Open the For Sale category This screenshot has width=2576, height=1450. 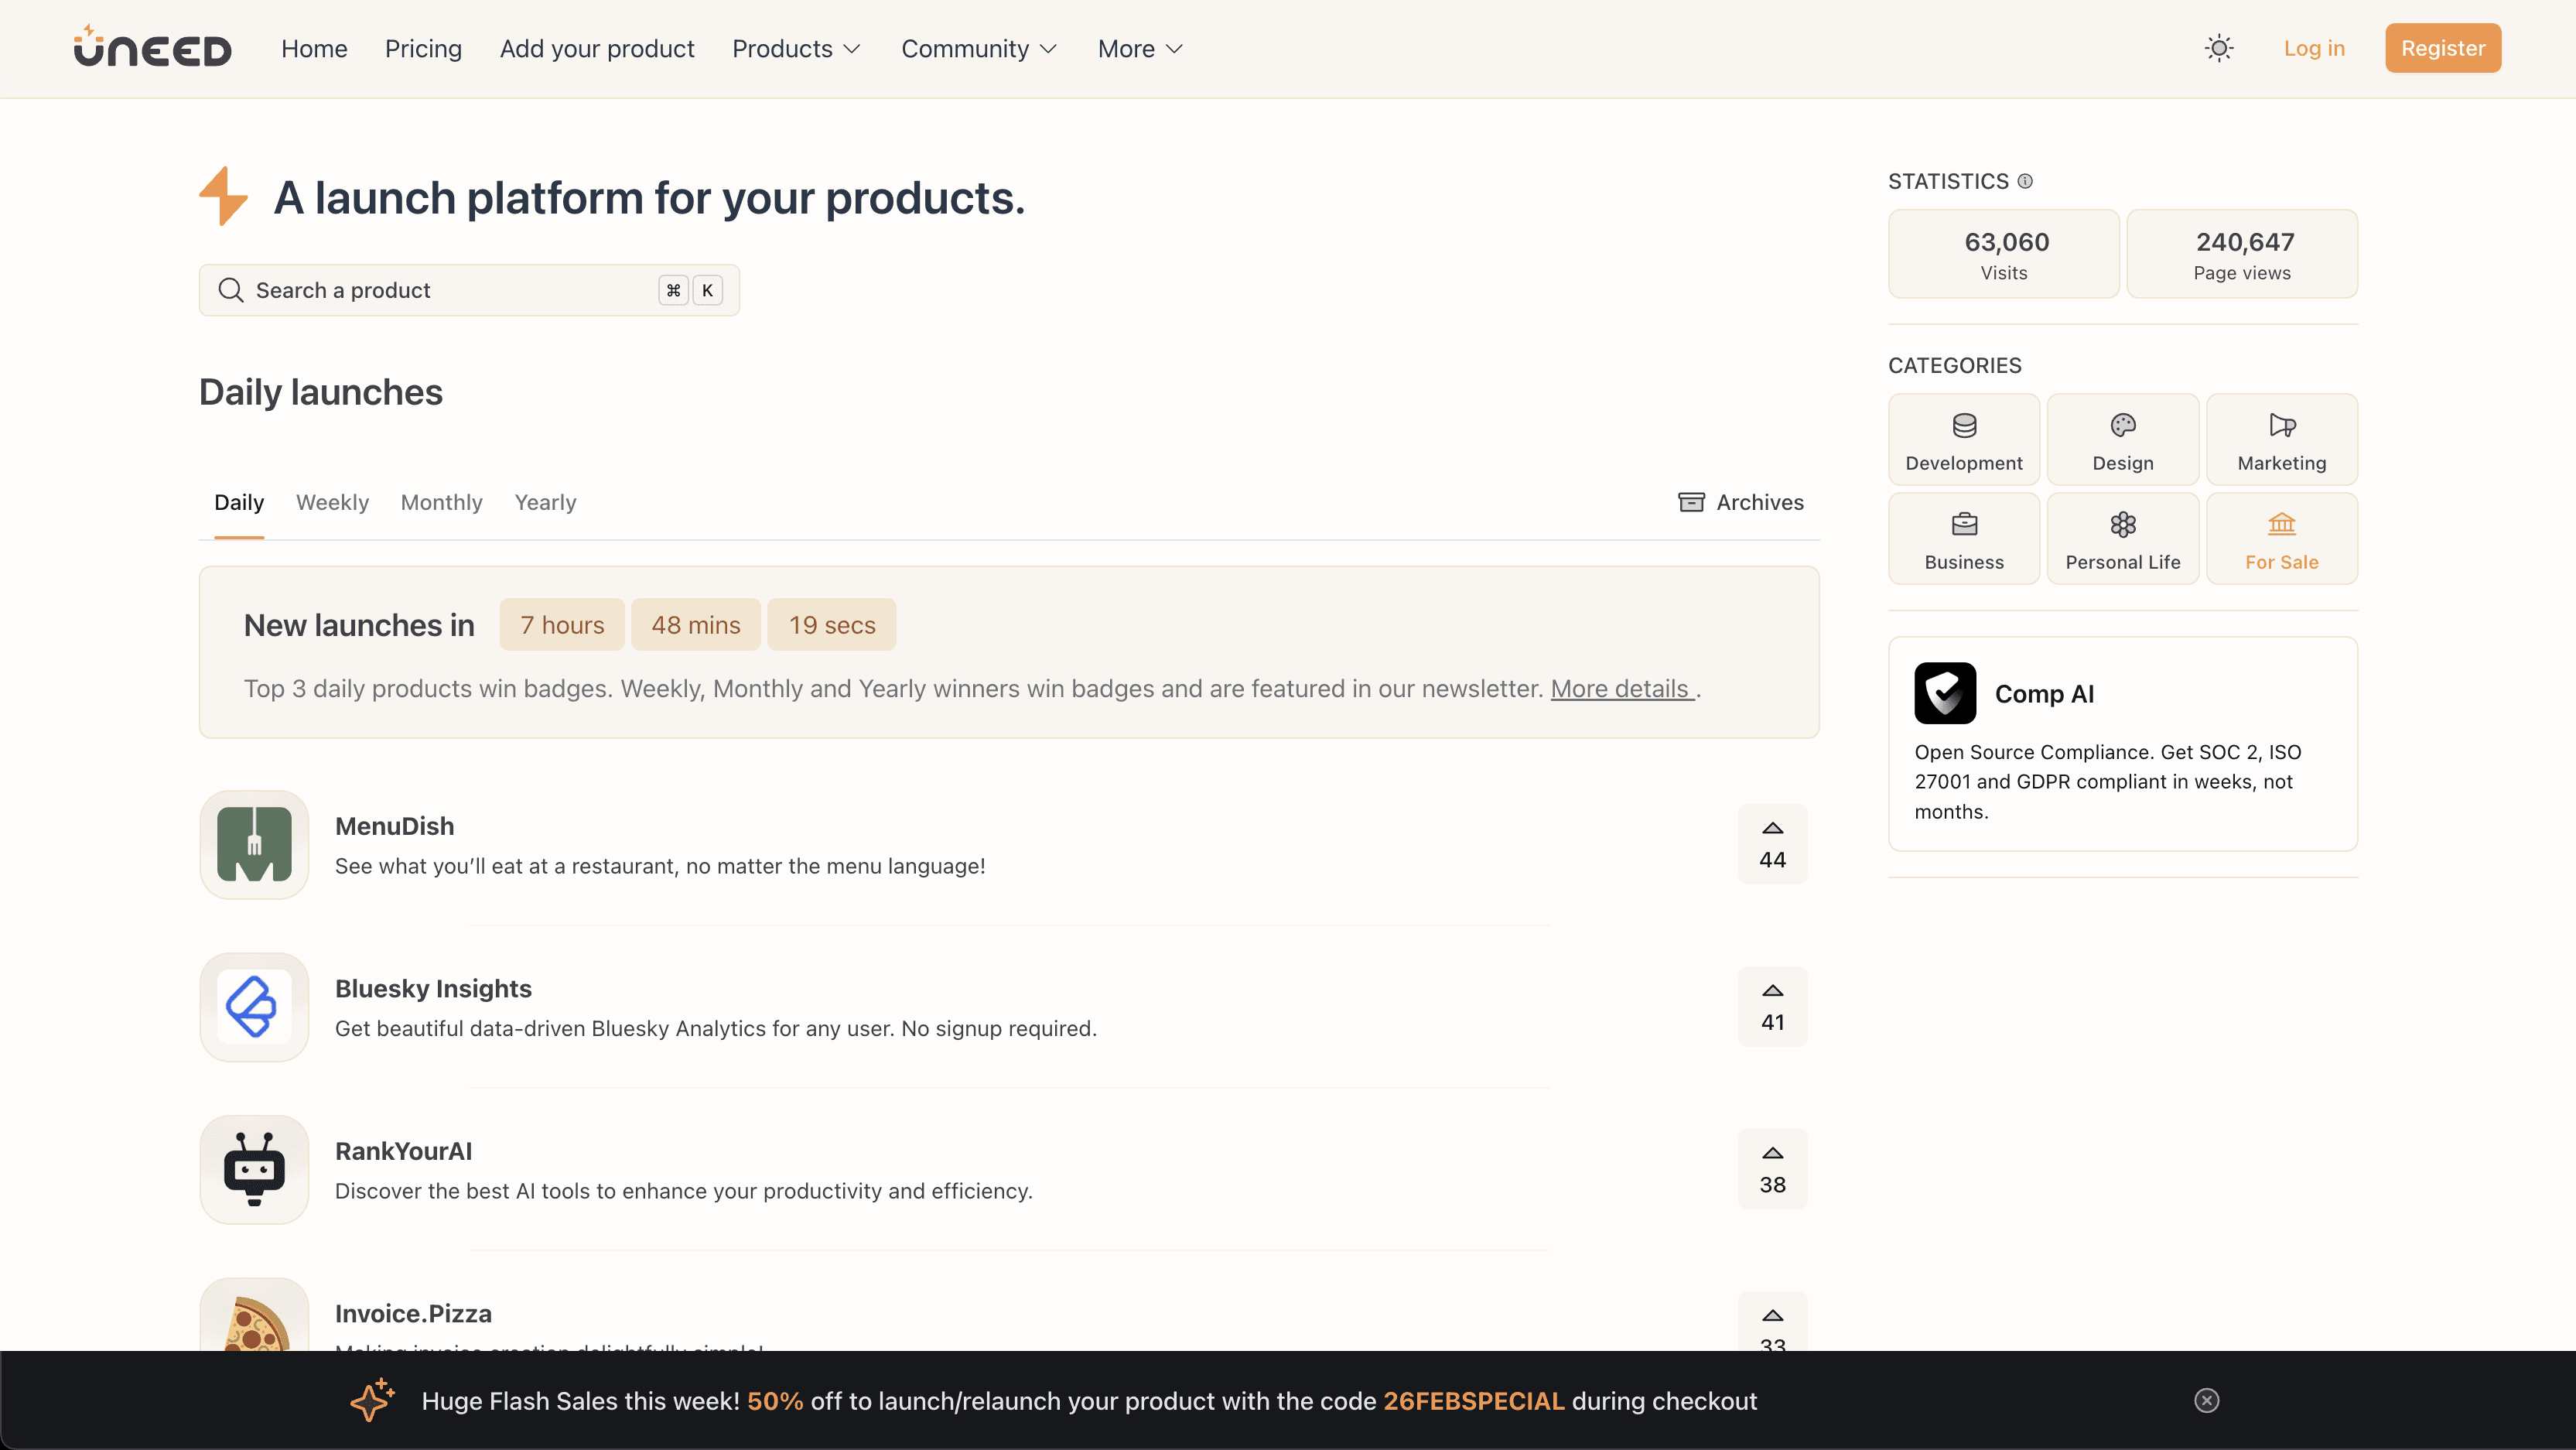tap(2282, 538)
